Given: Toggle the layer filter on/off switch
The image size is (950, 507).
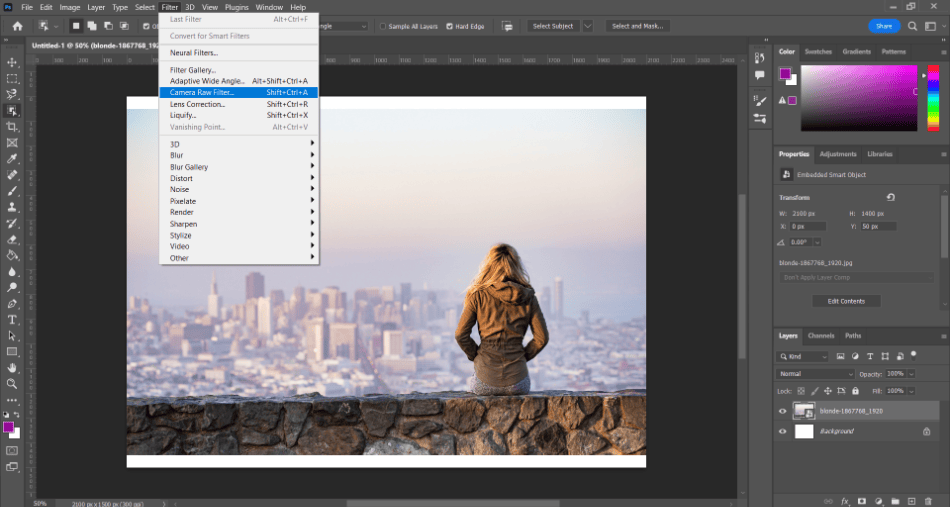Looking at the screenshot, I should [914, 355].
